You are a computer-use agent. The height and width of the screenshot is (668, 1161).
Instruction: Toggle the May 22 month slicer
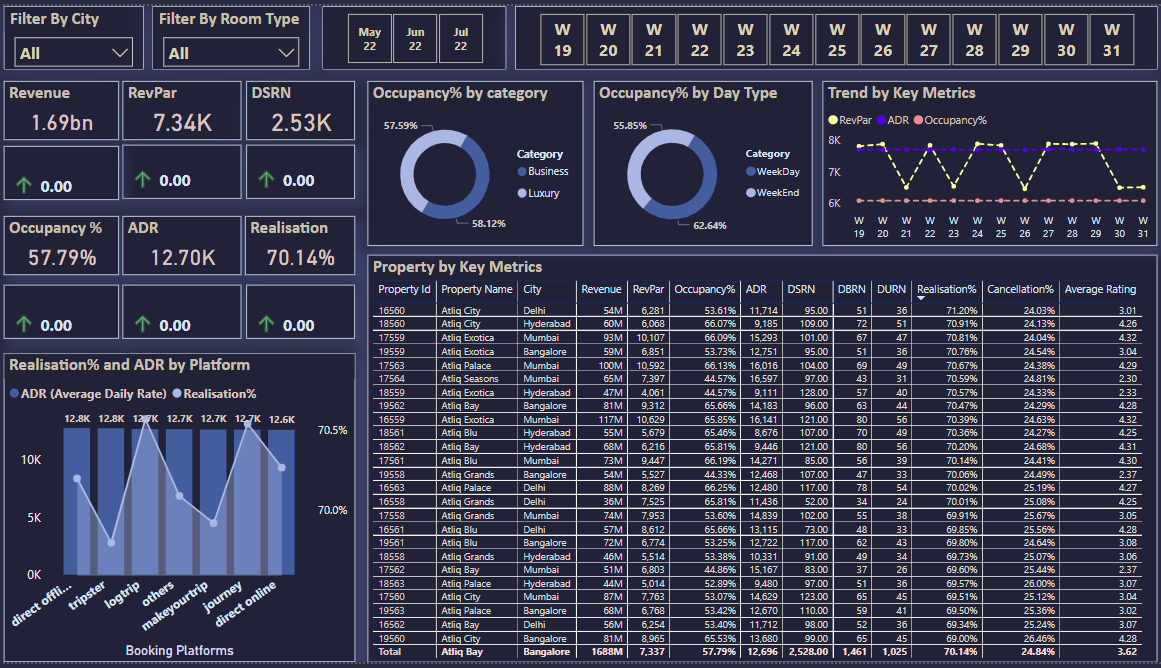370,40
